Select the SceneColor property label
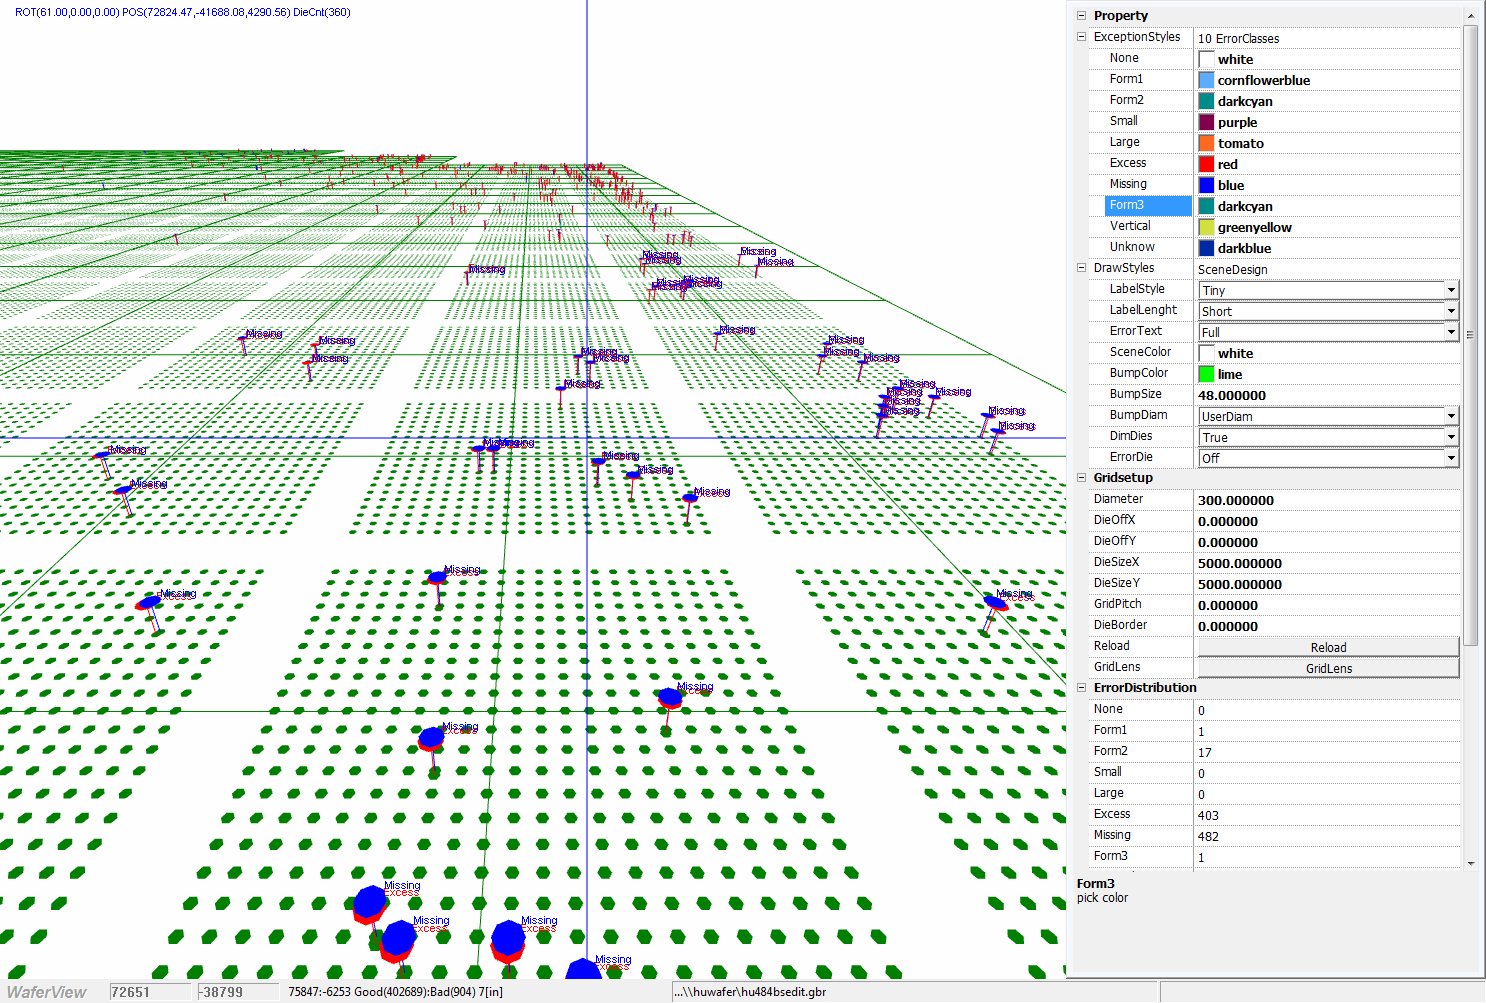 1140,352
